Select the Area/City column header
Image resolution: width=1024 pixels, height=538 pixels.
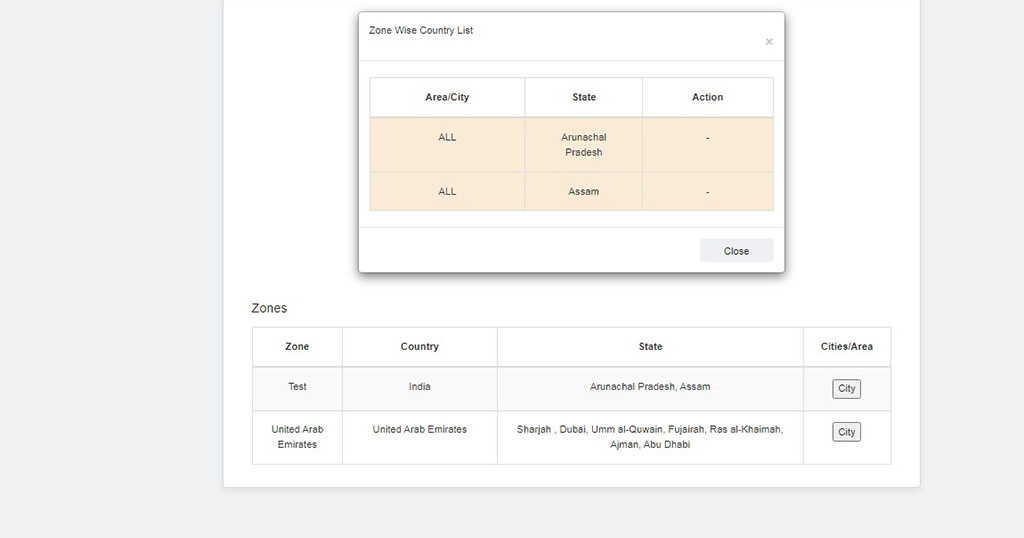coord(447,97)
